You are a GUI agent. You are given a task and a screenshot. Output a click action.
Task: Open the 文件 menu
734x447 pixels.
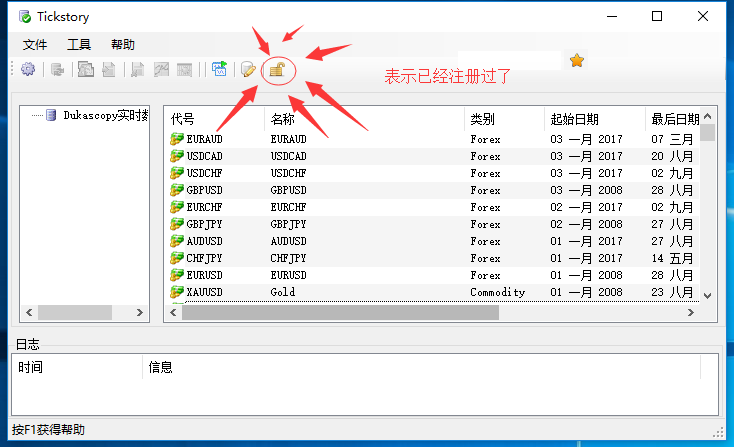(35, 45)
